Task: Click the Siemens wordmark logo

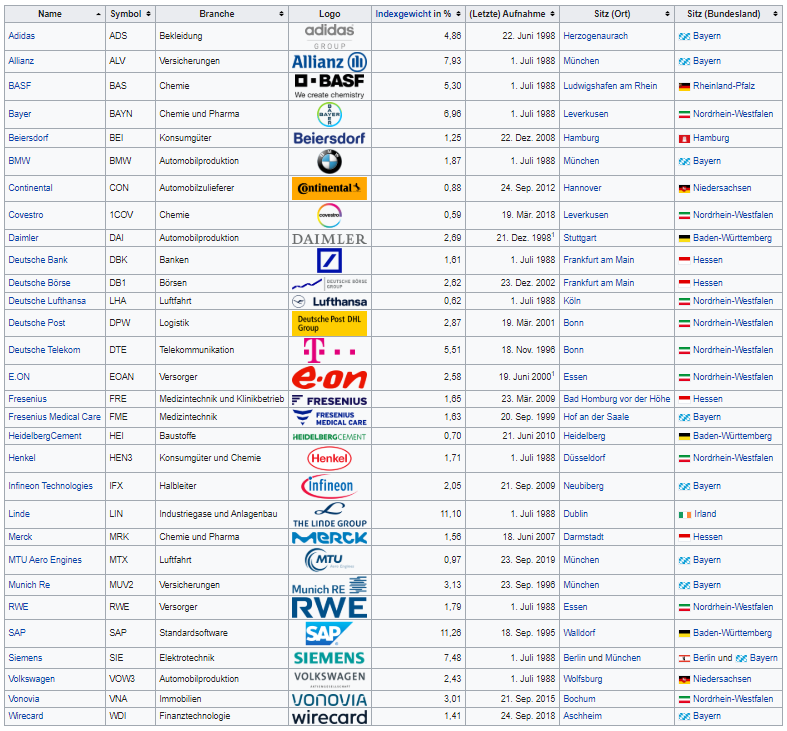Action: [x=329, y=658]
